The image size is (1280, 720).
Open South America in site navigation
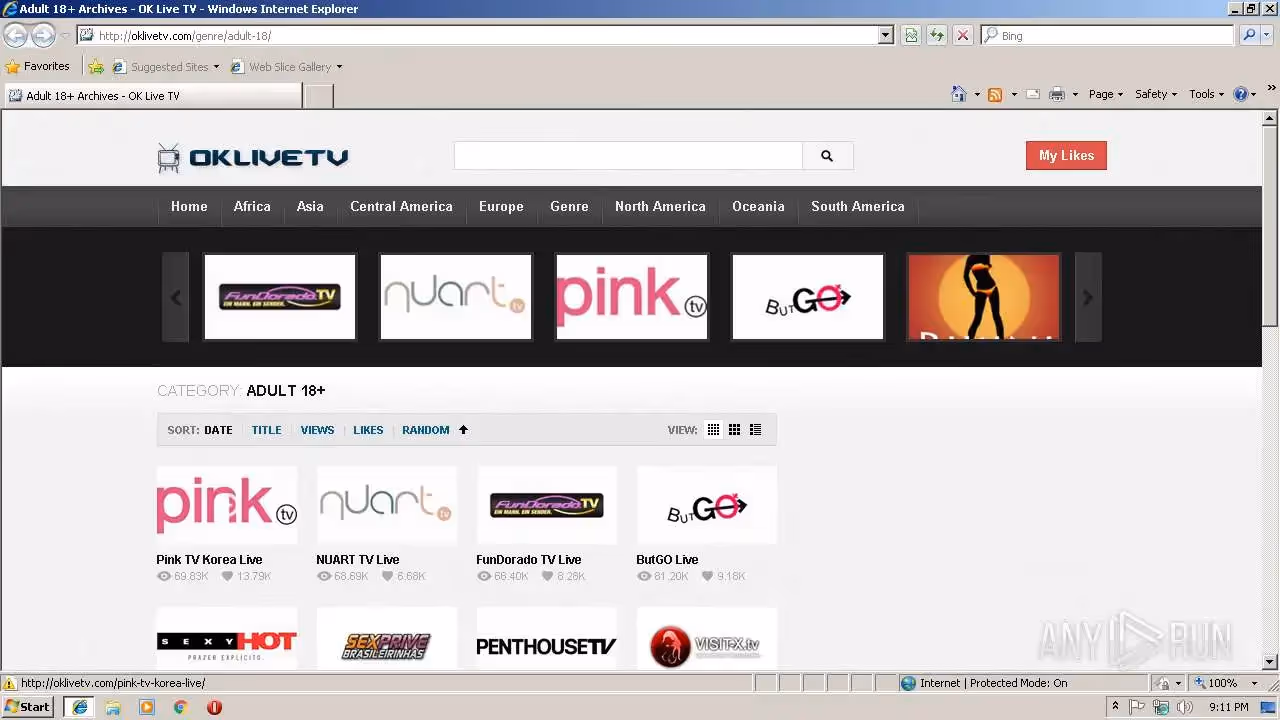click(x=858, y=206)
